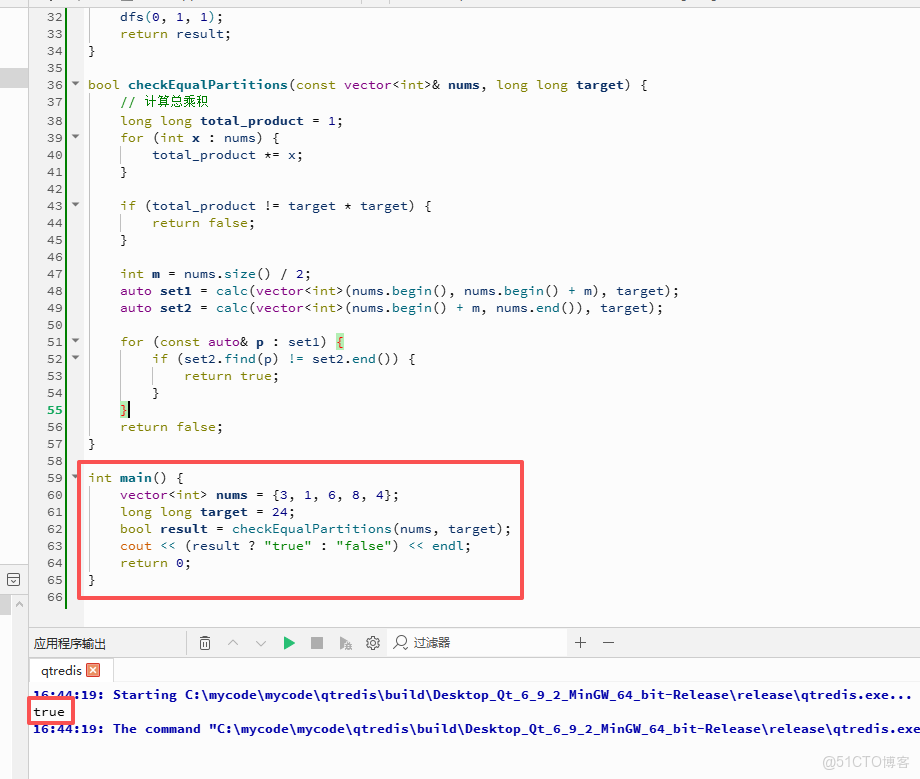Focus the output filter search field
The width and height of the screenshot is (920, 779).
pos(478,643)
